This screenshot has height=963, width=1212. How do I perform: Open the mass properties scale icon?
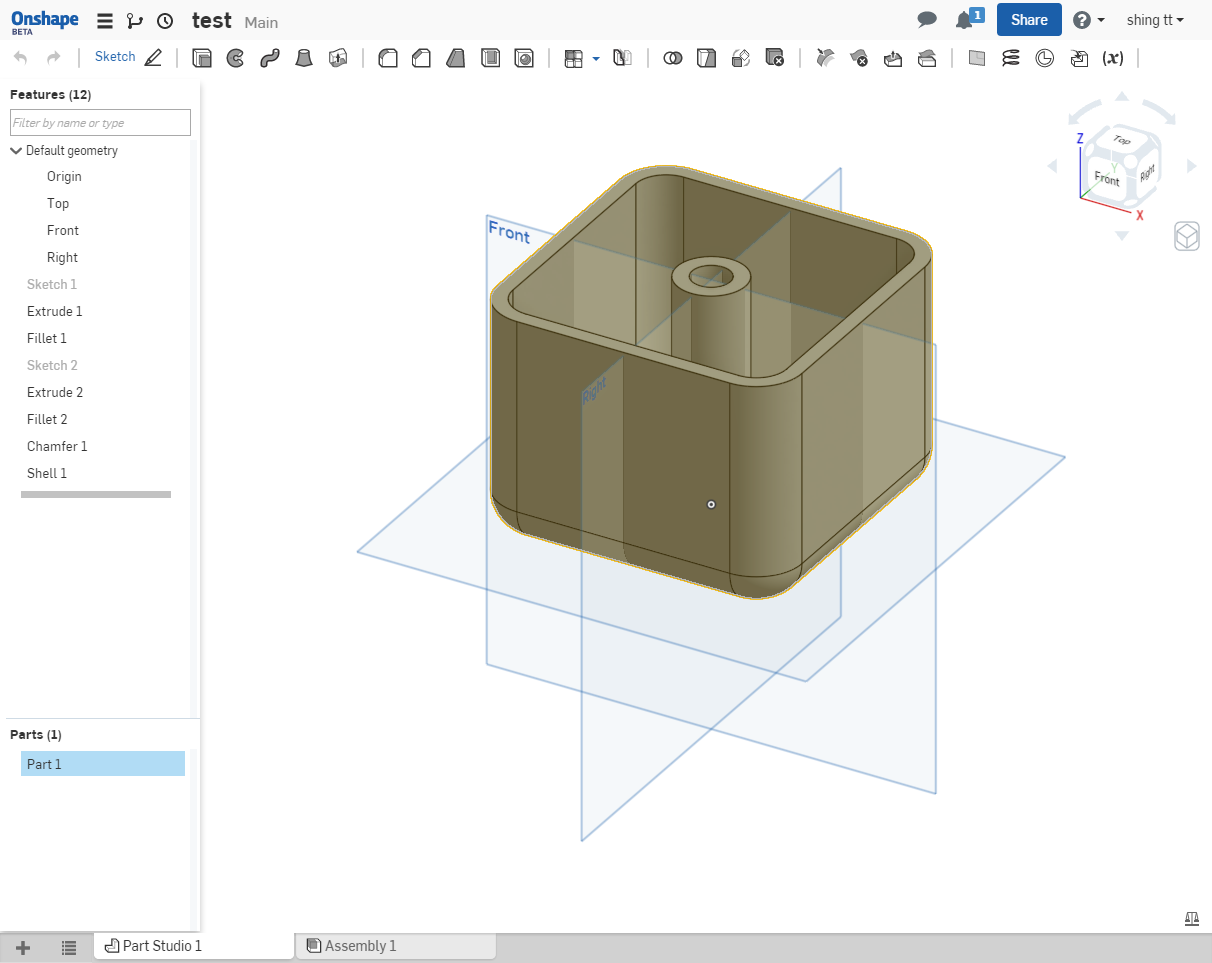point(1191,918)
